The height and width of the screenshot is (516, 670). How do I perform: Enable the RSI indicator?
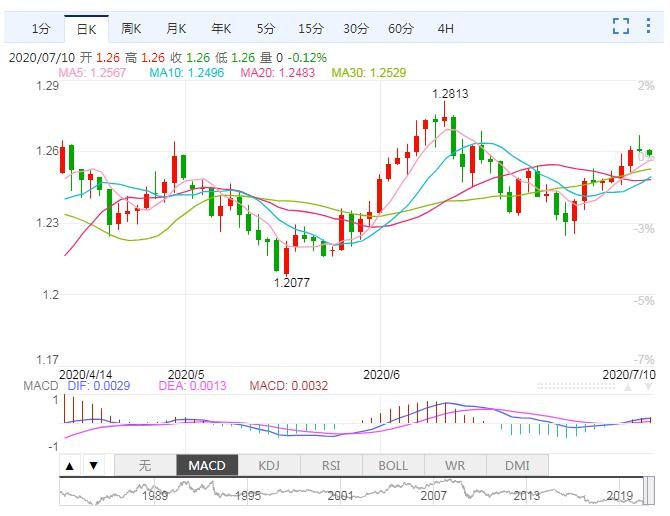(x=331, y=465)
